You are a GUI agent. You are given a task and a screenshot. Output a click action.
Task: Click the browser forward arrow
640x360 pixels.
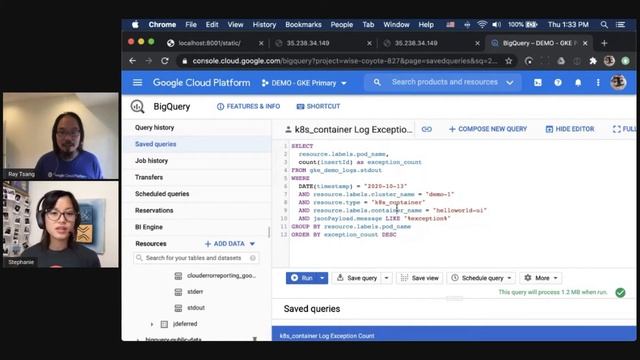(x=149, y=61)
